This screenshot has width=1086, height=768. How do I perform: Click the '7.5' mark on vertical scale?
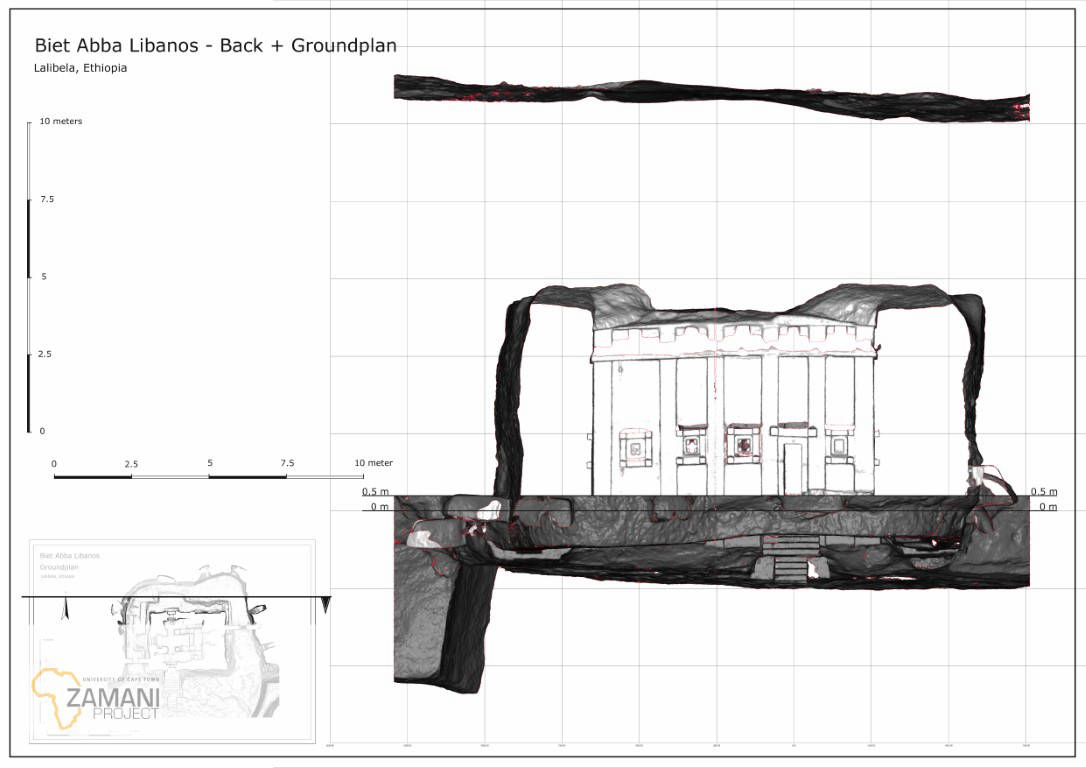47,199
